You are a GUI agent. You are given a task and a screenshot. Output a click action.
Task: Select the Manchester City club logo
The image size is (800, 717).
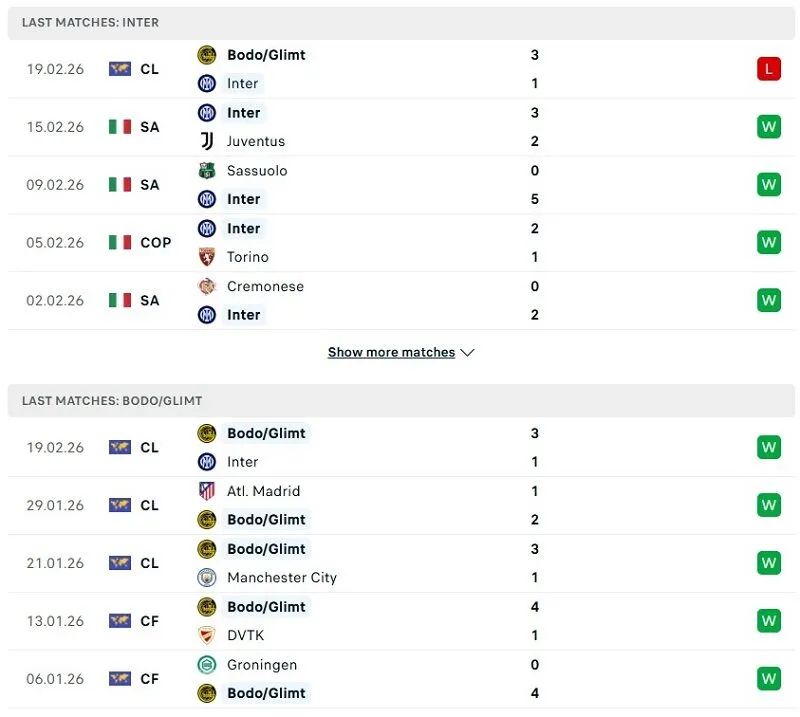(x=206, y=577)
